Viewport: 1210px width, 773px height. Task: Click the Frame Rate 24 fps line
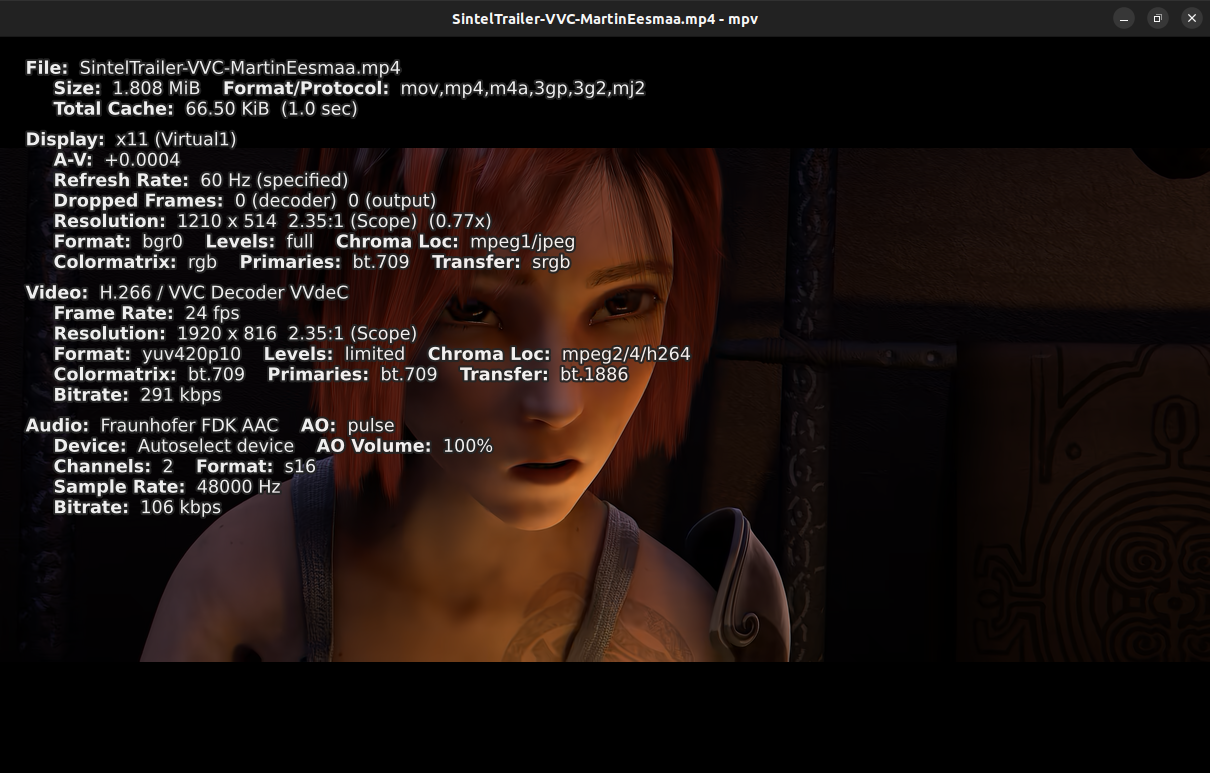[x=147, y=313]
